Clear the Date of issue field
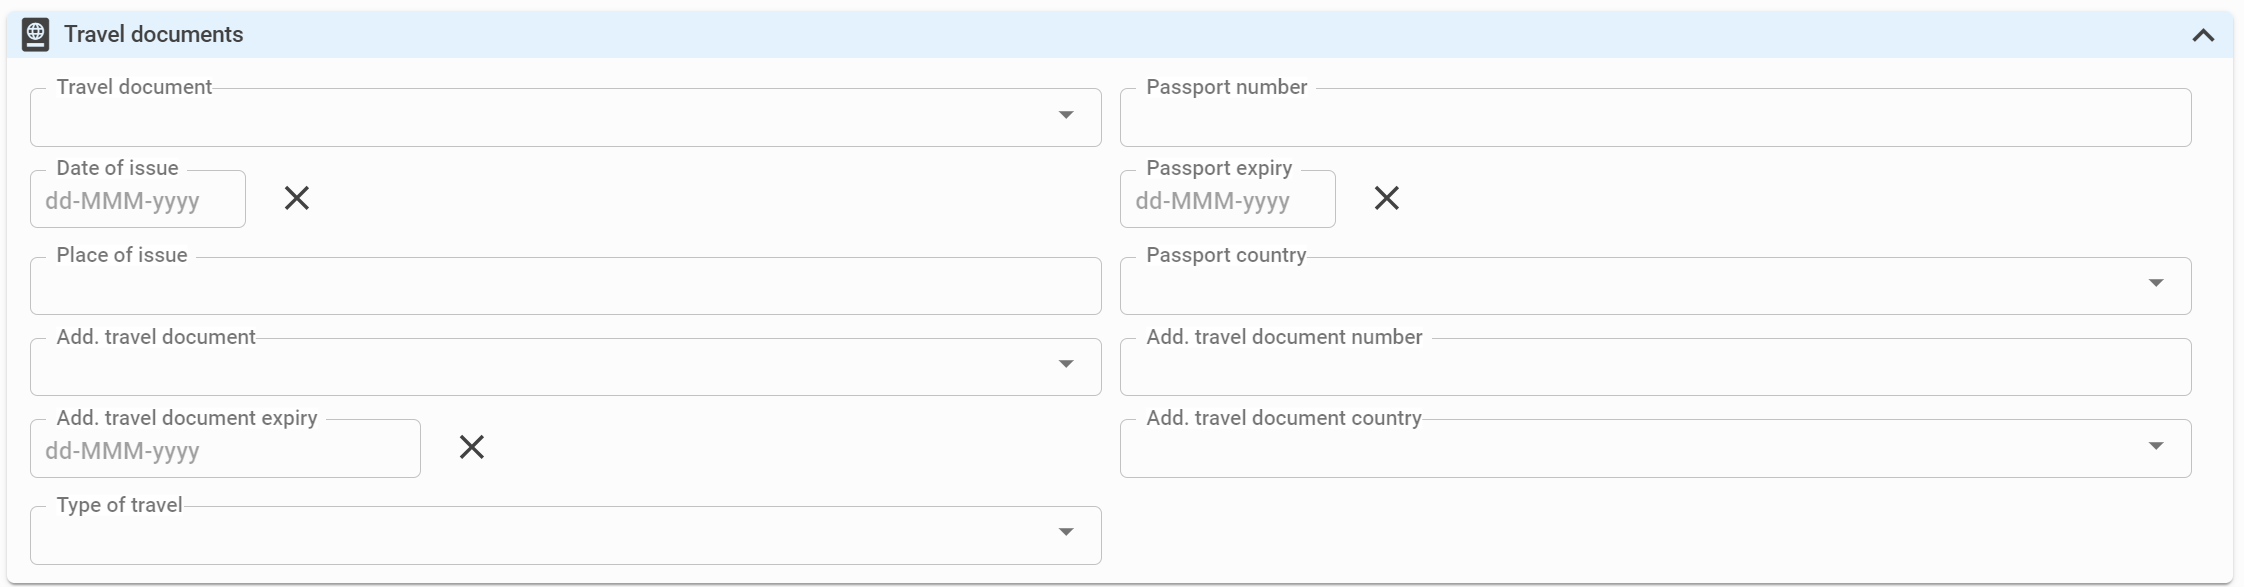Viewport: 2244px width, 587px height. click(x=297, y=198)
